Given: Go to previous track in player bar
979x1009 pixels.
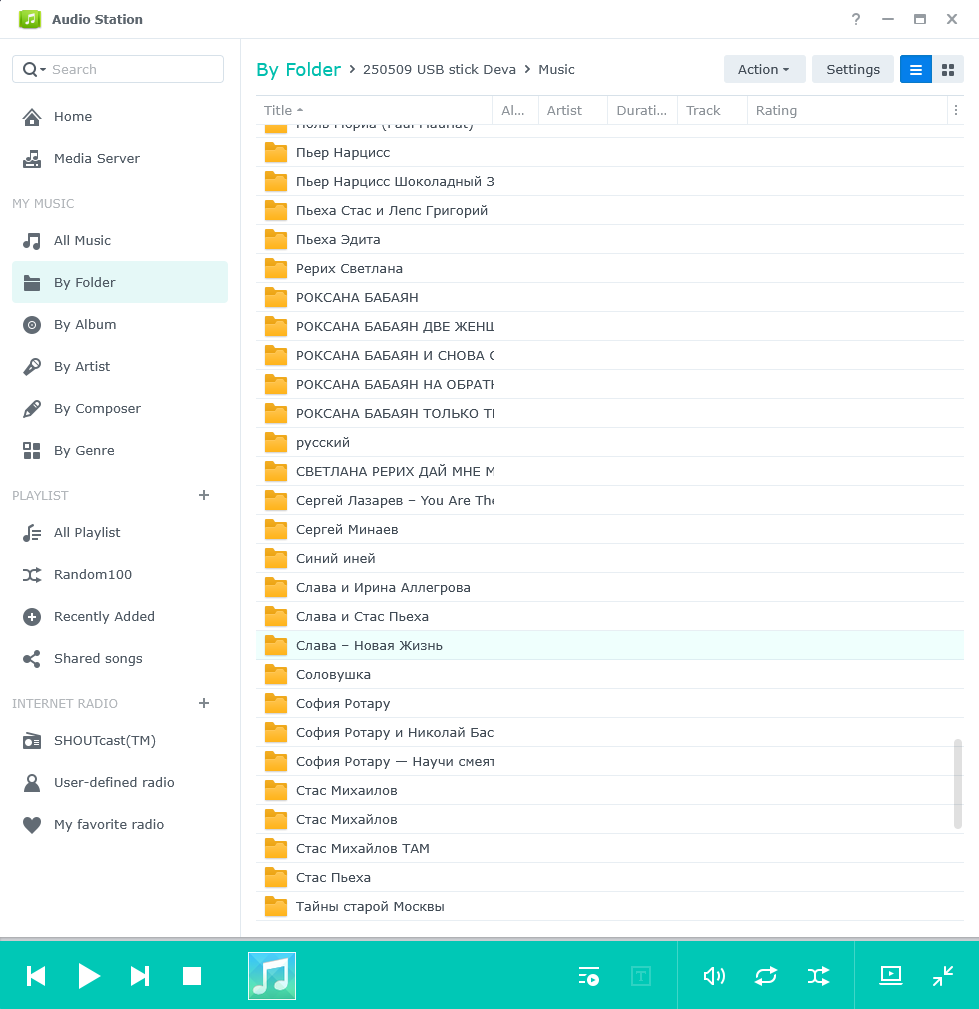Looking at the screenshot, I should [36, 976].
